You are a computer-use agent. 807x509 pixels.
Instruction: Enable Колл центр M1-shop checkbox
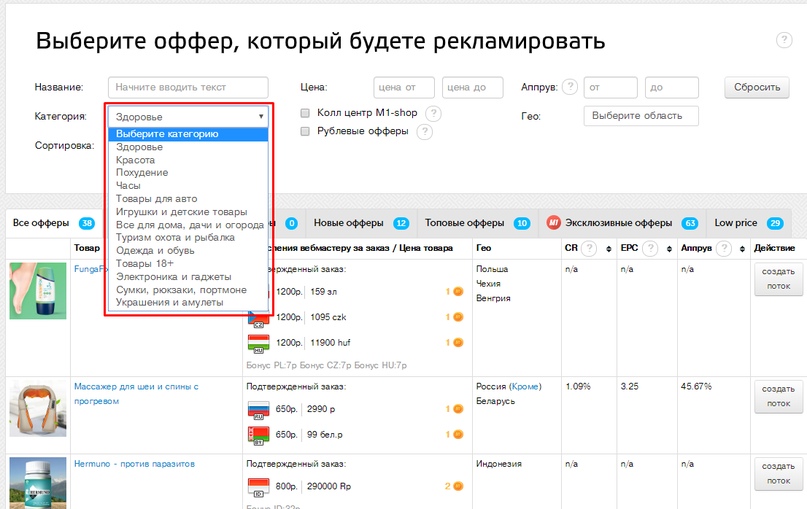coord(305,113)
